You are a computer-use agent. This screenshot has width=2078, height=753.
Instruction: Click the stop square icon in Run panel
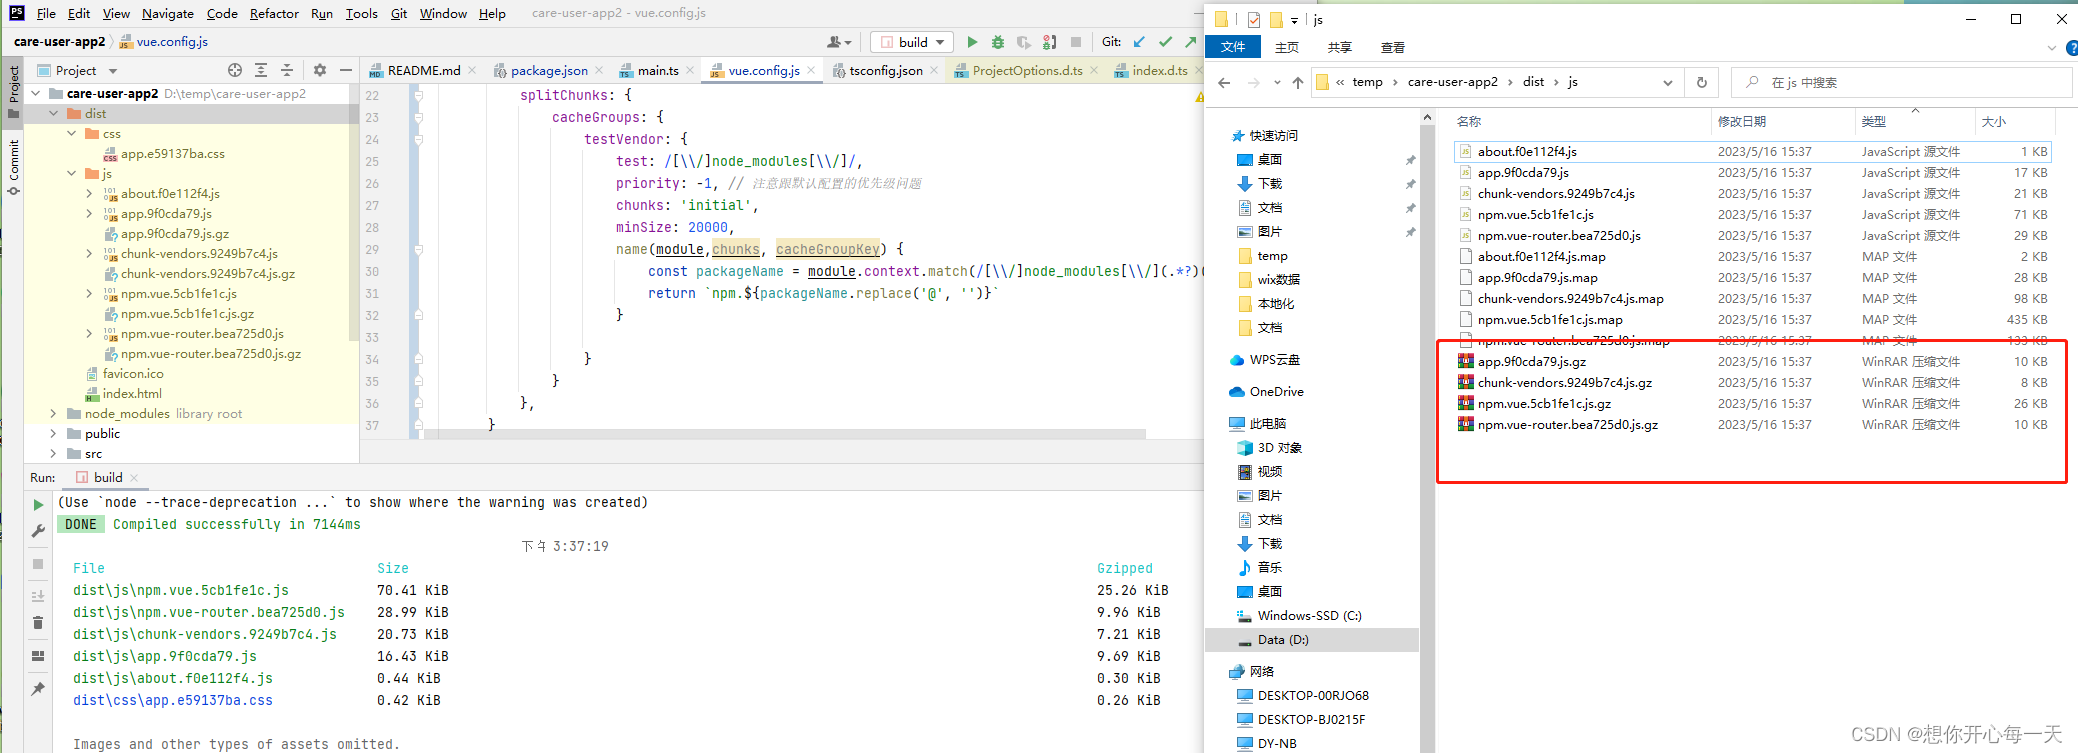(x=38, y=564)
